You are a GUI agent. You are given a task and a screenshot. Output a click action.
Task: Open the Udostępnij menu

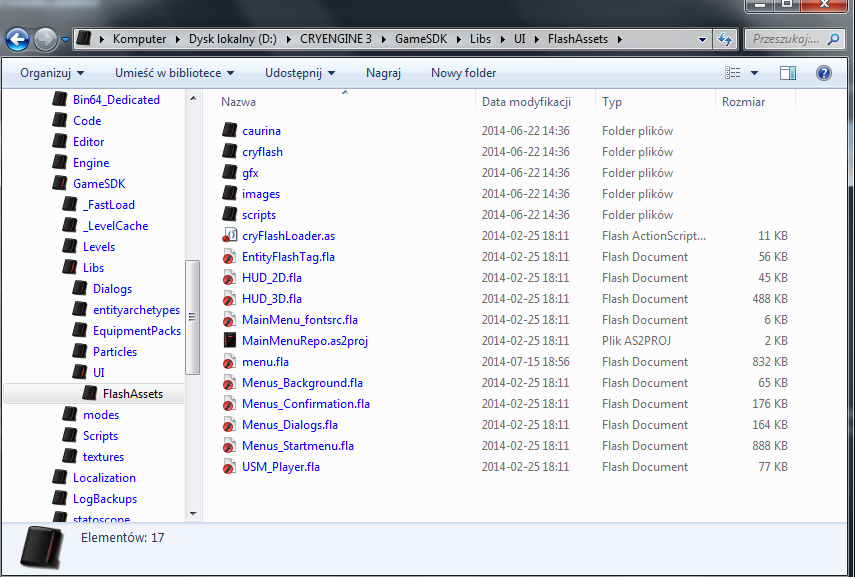(x=300, y=73)
